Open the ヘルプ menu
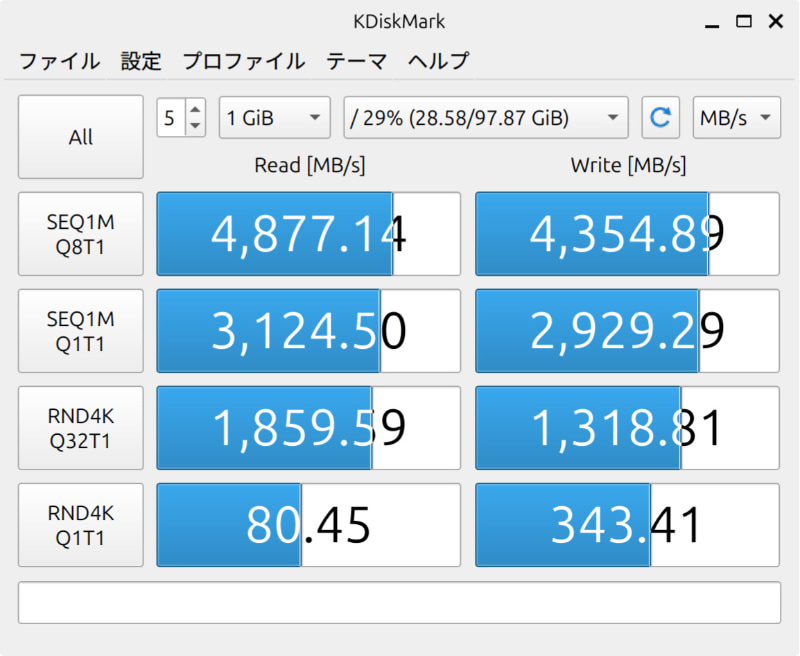The height and width of the screenshot is (656, 800). tap(438, 61)
